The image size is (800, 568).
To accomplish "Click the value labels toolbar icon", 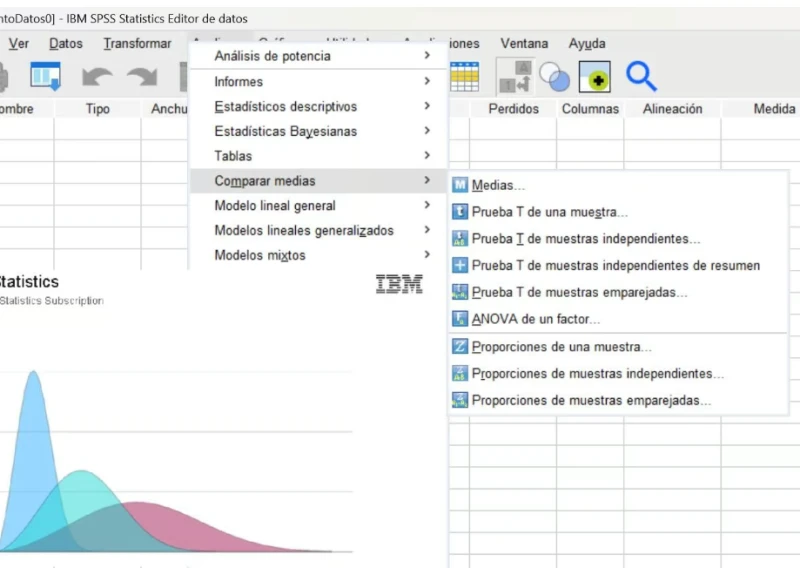I will coord(514,77).
